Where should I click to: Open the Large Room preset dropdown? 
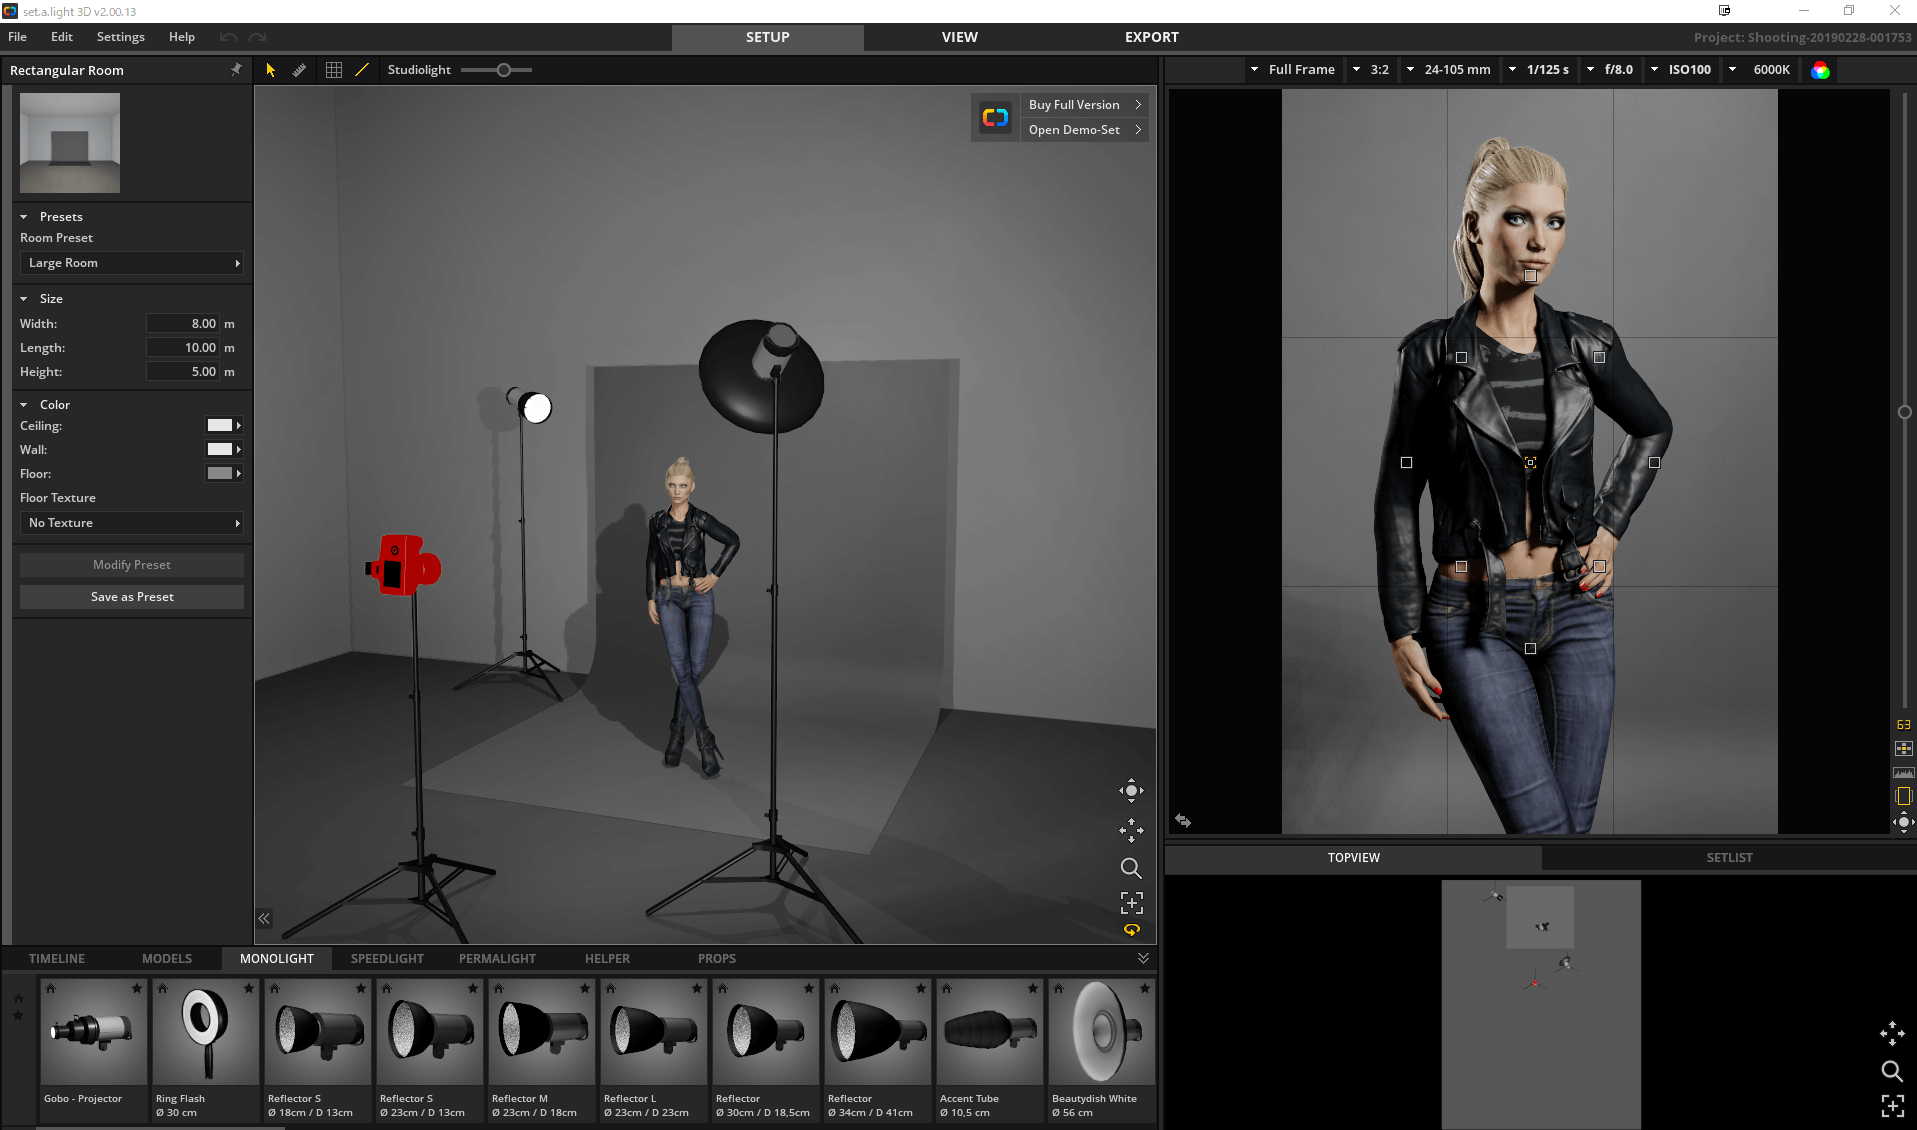(x=131, y=263)
